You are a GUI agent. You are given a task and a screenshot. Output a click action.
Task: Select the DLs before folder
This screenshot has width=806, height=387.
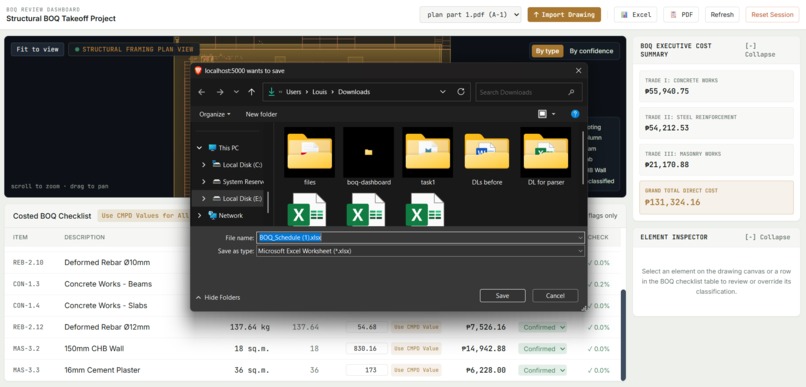pos(487,157)
